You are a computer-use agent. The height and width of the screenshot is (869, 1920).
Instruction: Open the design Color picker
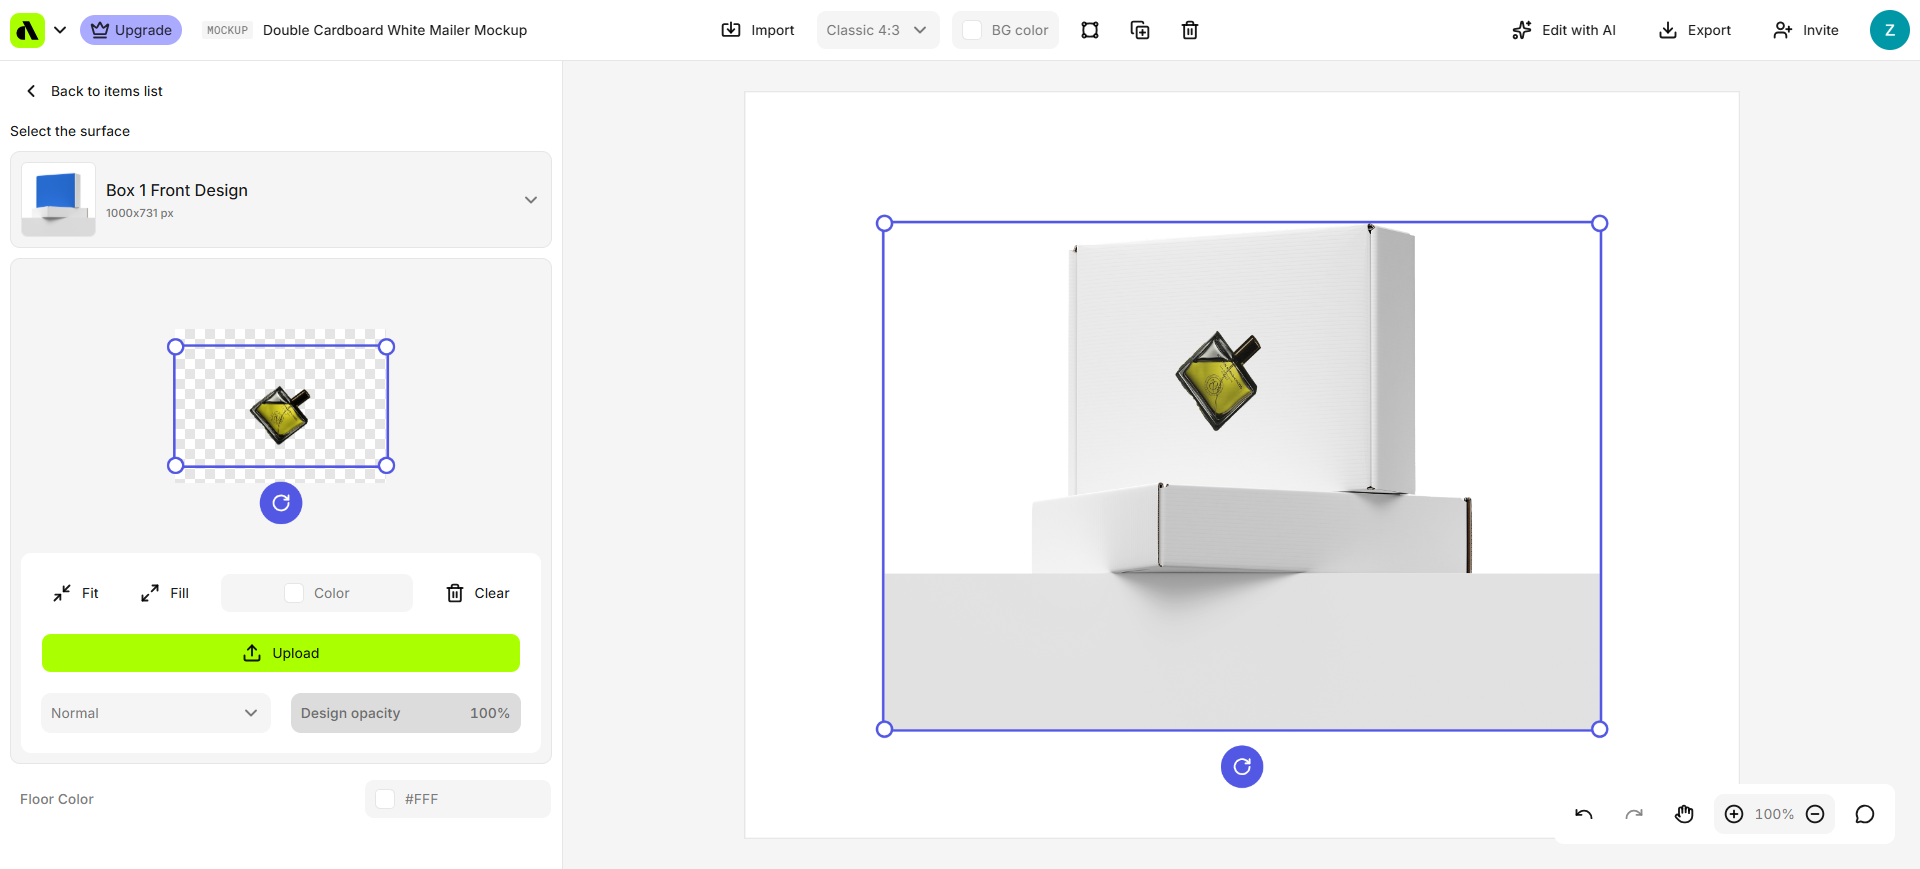coord(317,593)
